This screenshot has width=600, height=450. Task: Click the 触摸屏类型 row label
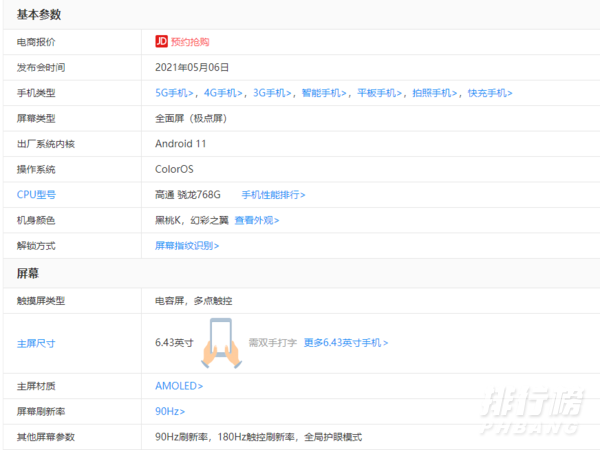pyautogui.click(x=41, y=301)
